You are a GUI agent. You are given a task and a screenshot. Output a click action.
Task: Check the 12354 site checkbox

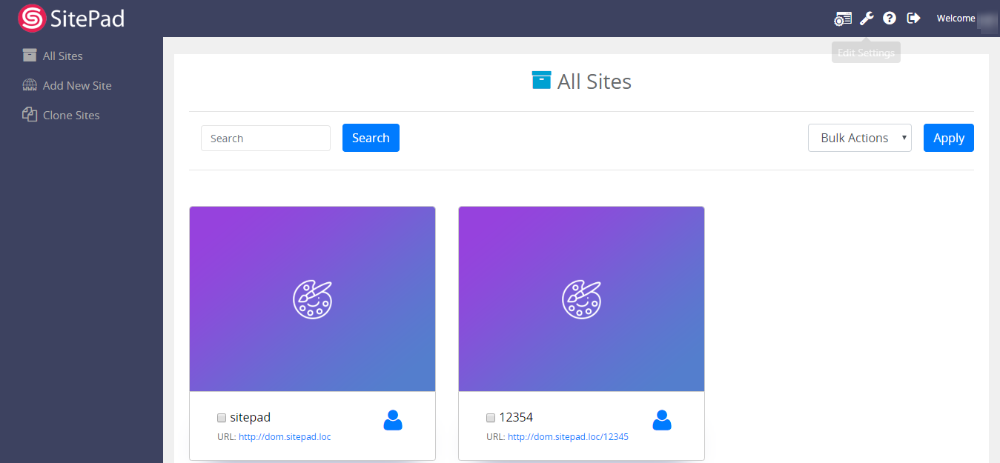(490, 417)
